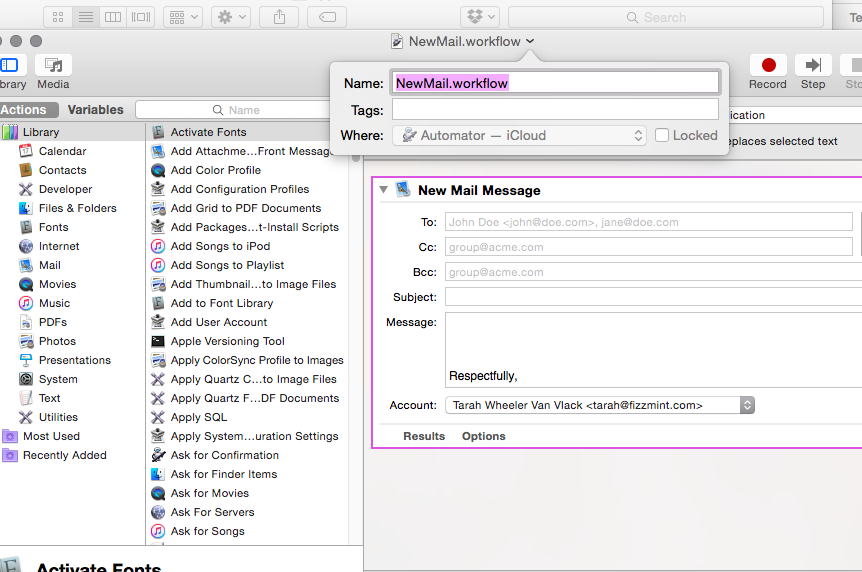Click the Finder Search field

coord(666,18)
